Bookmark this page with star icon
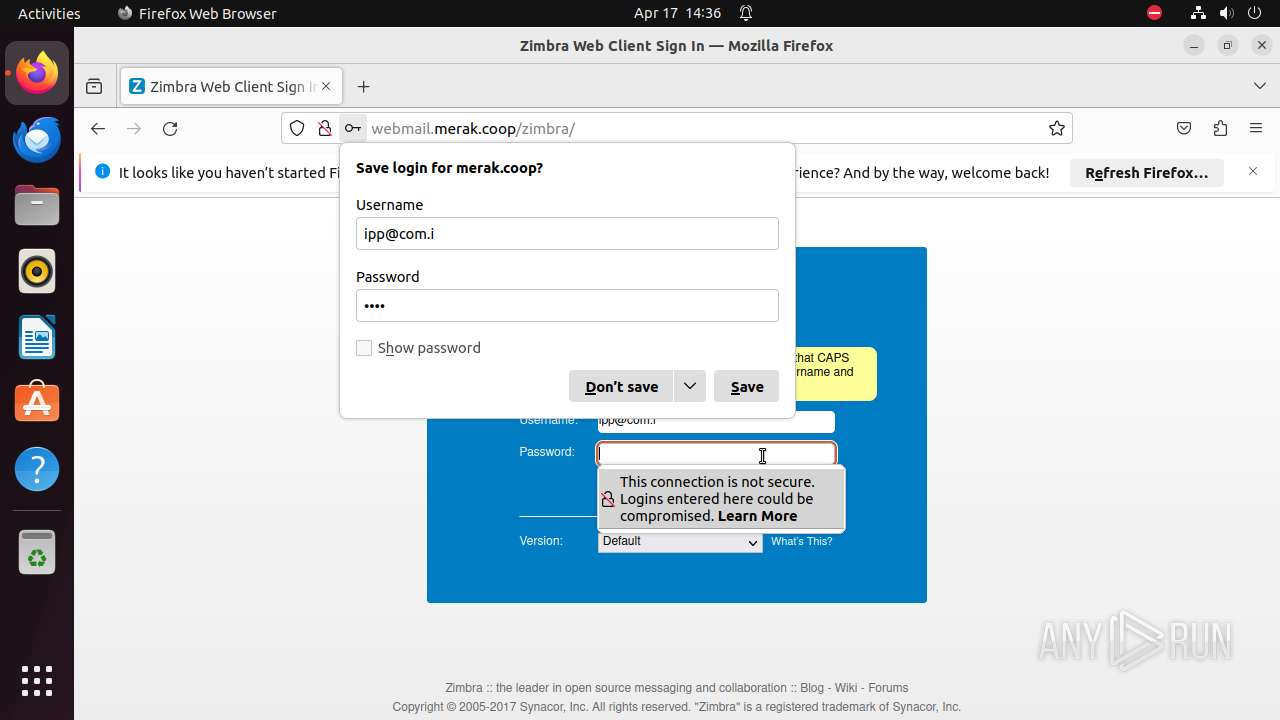The width and height of the screenshot is (1280, 720). coord(1056,128)
